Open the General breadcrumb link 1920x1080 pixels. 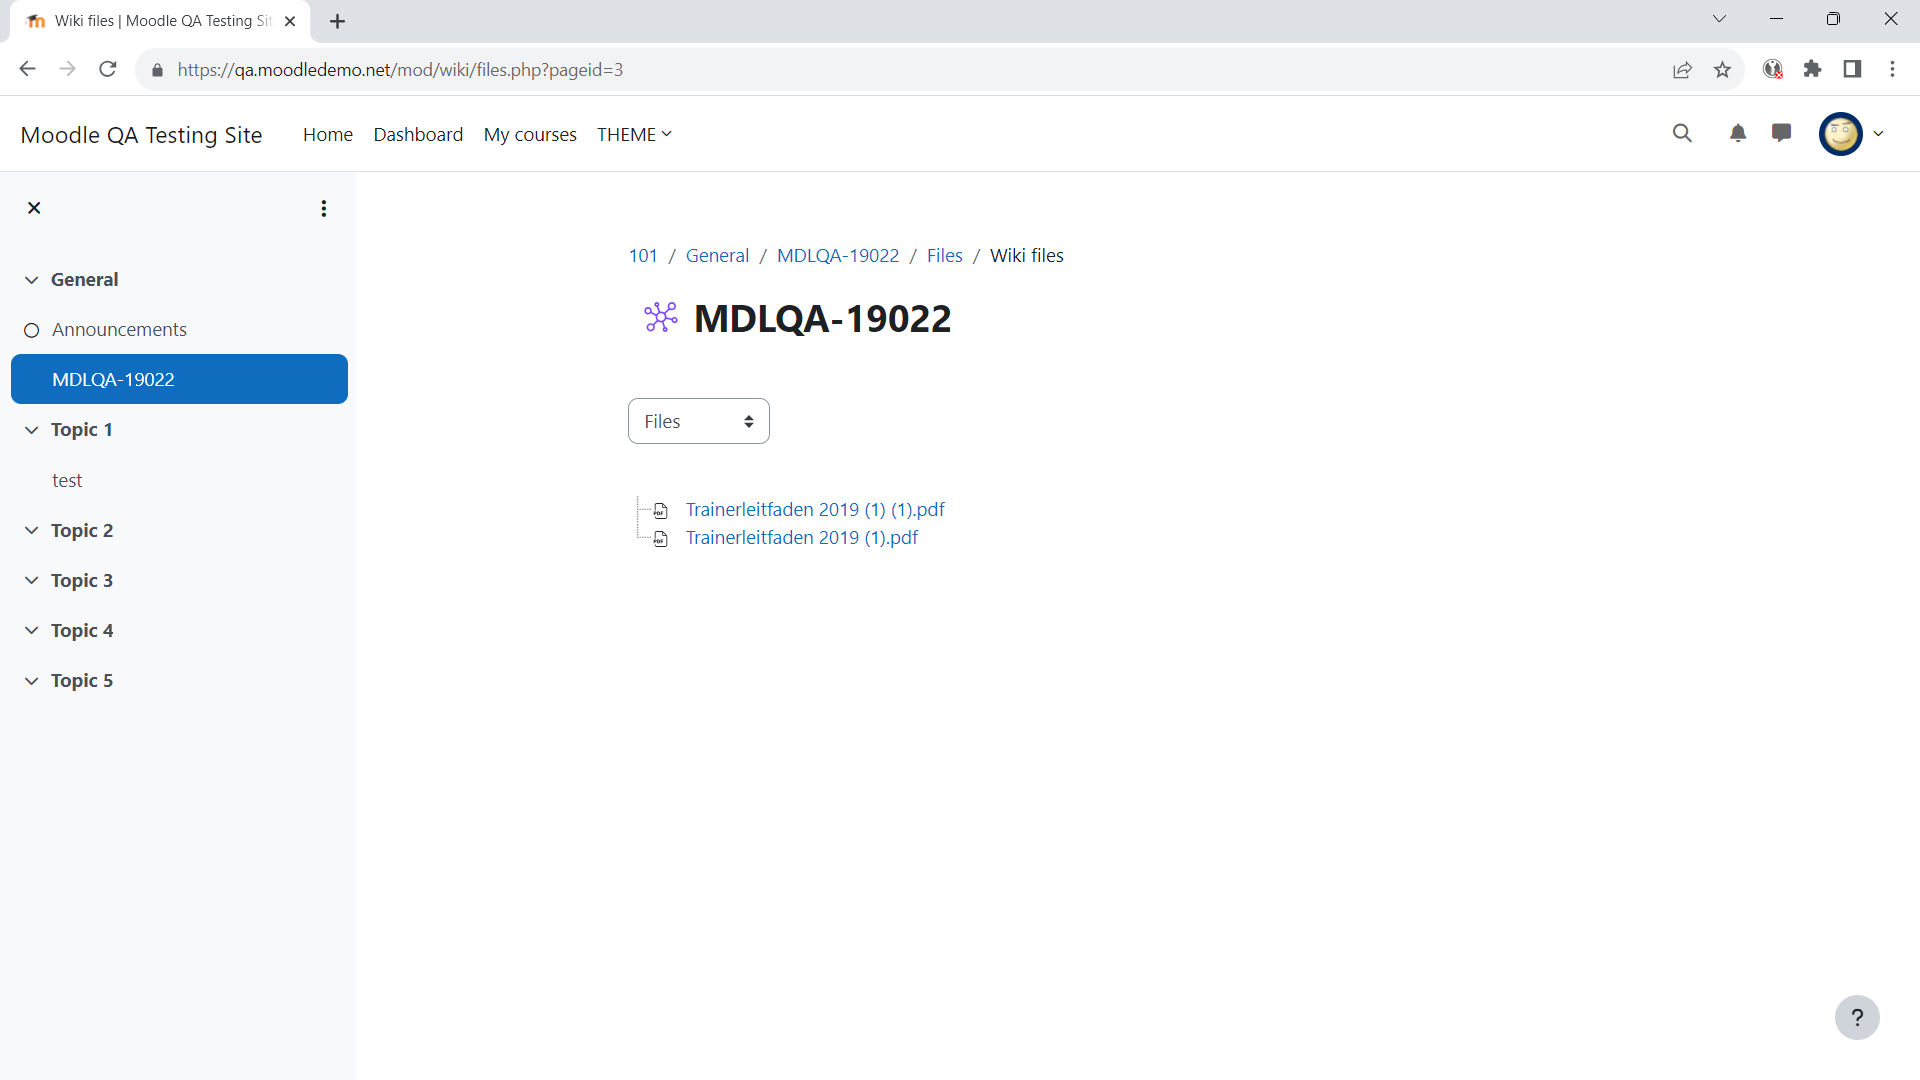click(x=717, y=255)
